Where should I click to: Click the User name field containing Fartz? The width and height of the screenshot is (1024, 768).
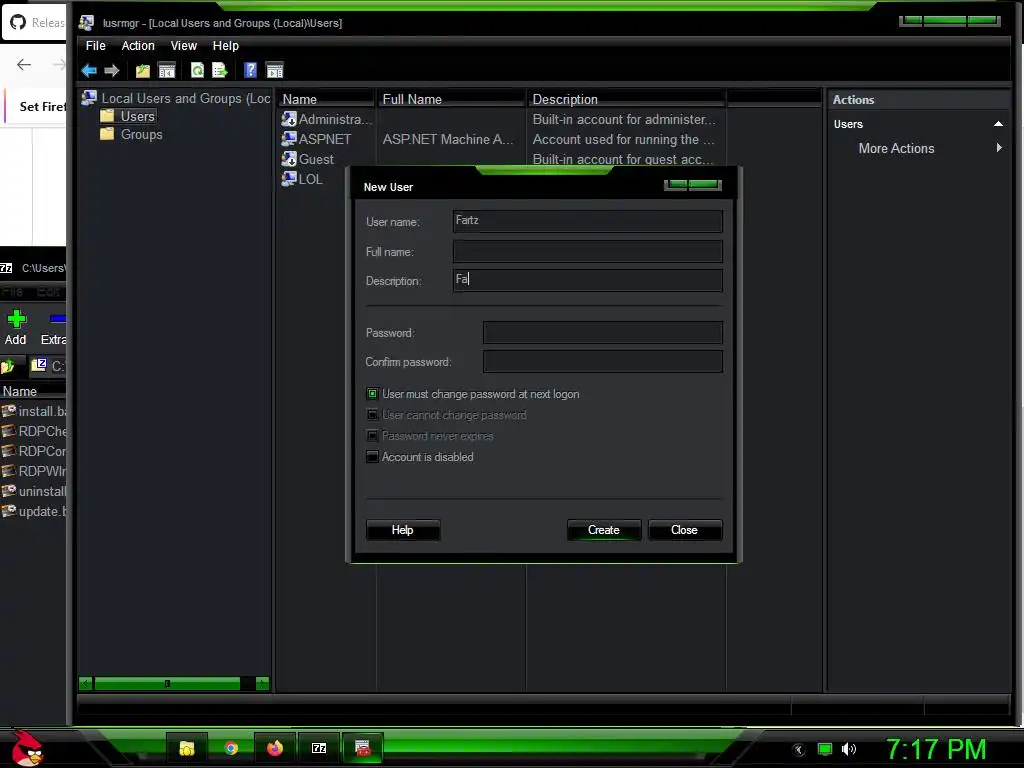point(588,221)
